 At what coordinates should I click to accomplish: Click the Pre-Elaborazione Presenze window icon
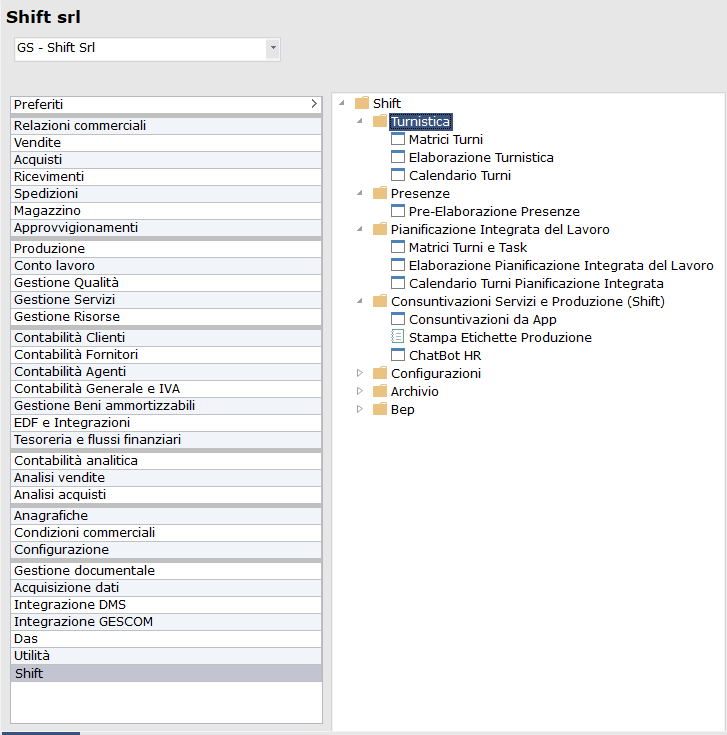[x=398, y=212]
